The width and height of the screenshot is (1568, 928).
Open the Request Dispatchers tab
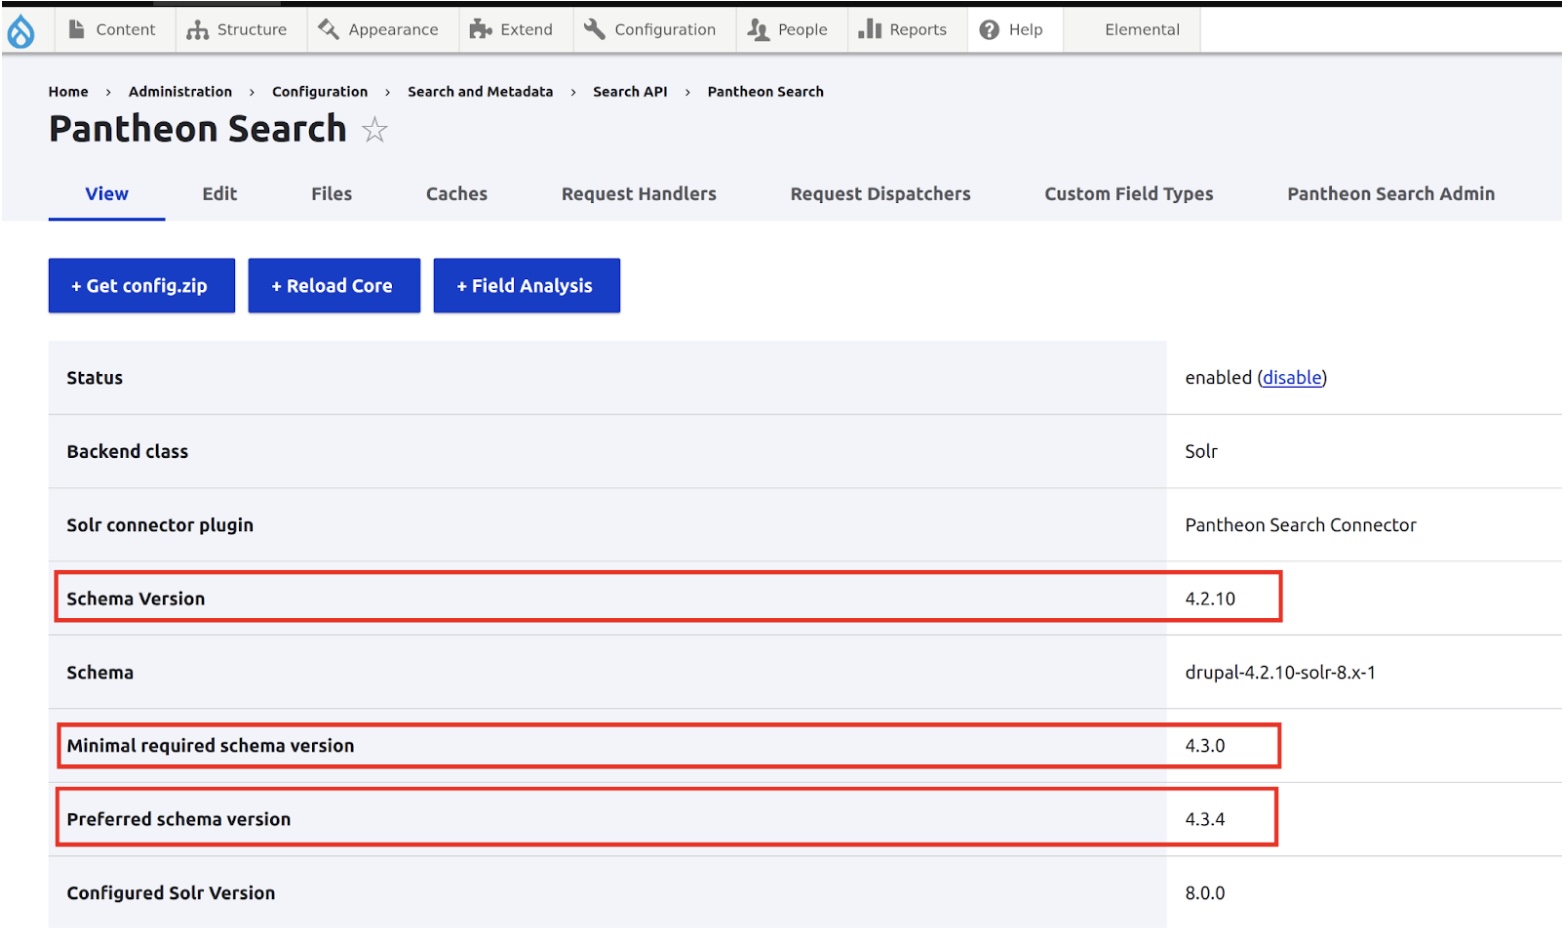click(881, 194)
